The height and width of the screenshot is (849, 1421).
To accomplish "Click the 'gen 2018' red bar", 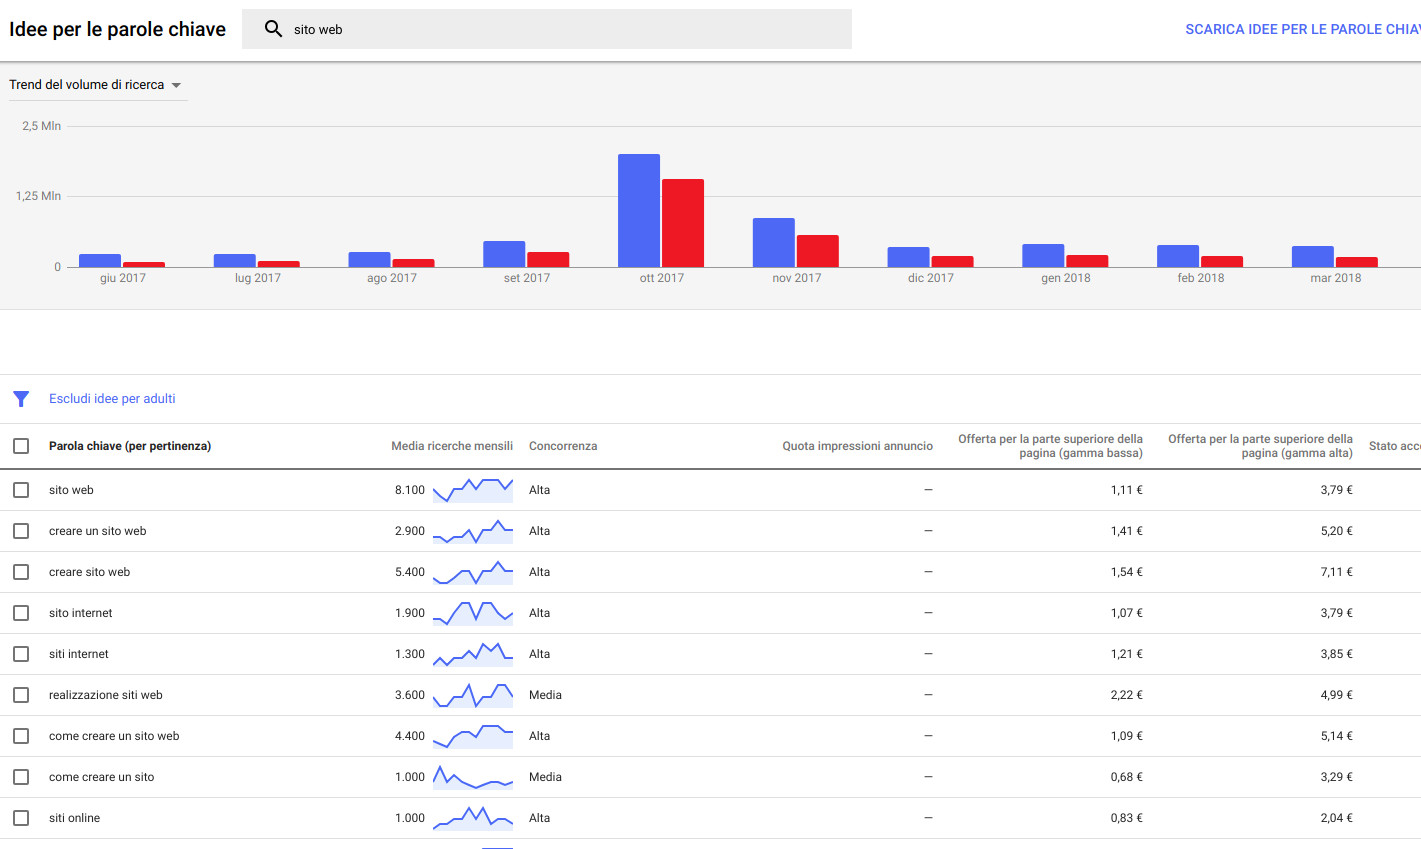I will 1087,261.
